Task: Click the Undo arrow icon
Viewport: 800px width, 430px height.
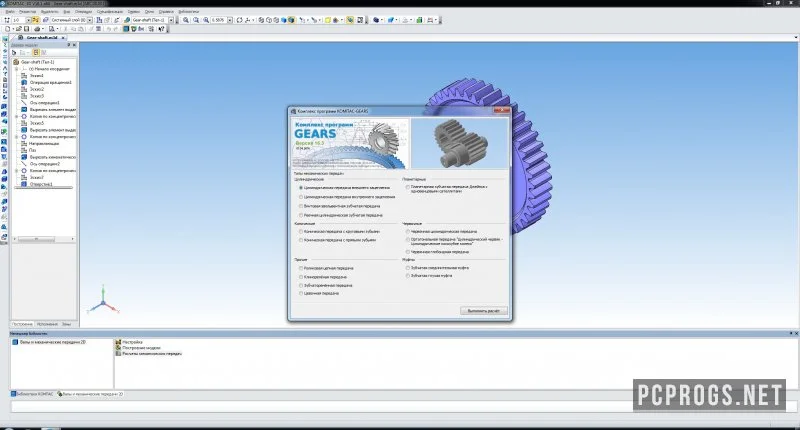Action: pyautogui.click(x=109, y=29)
